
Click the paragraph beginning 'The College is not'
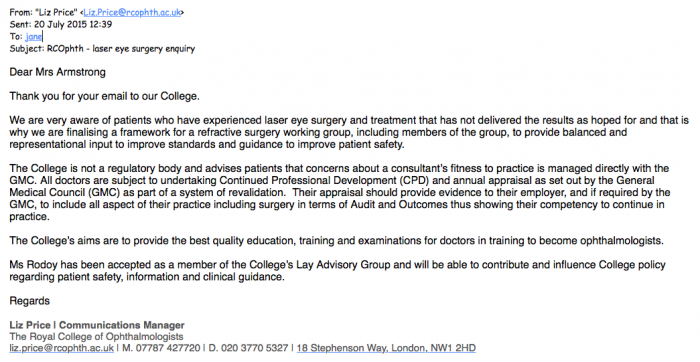tap(340, 192)
